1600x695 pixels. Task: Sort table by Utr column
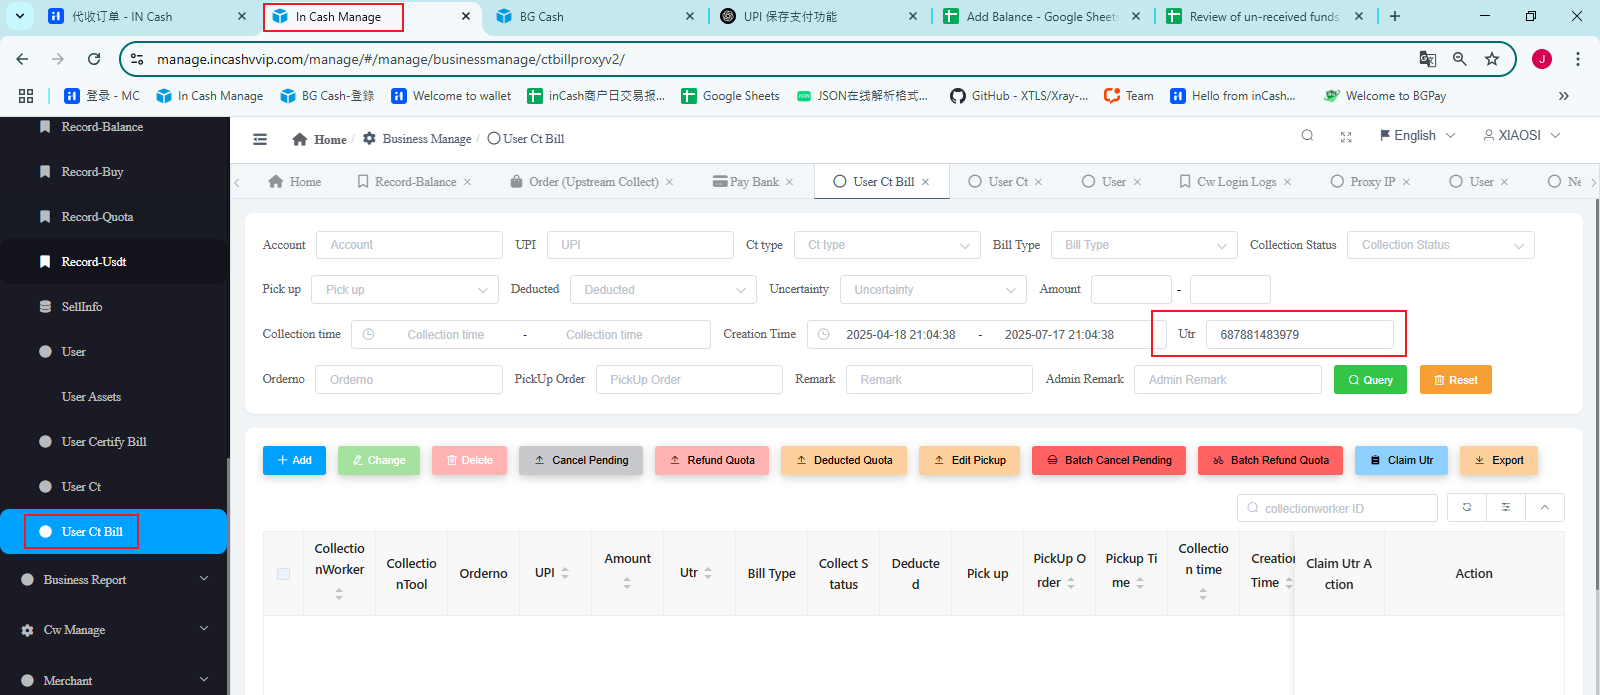(x=708, y=573)
